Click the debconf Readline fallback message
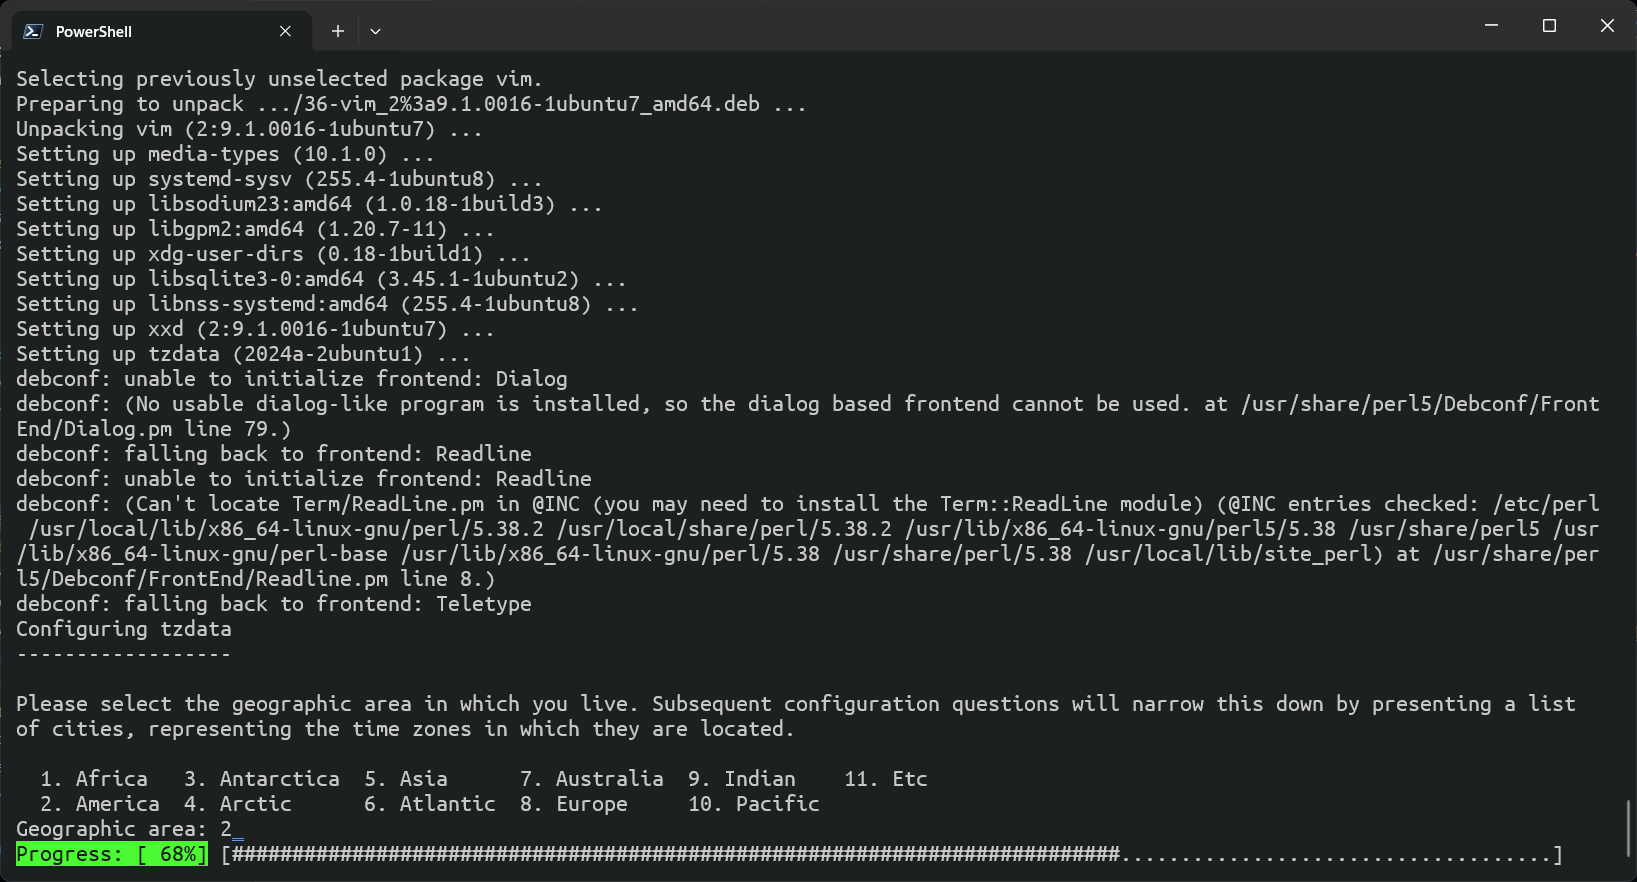 [x=273, y=453]
